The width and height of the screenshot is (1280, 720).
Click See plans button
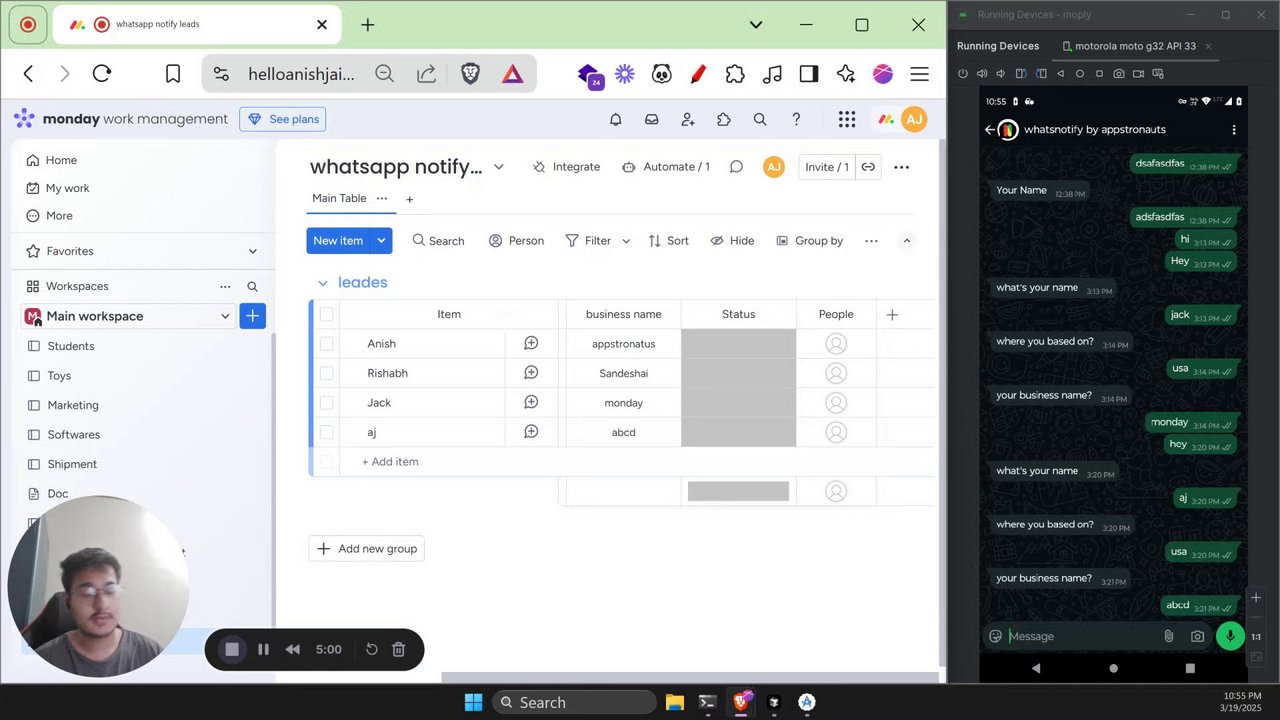coord(283,119)
